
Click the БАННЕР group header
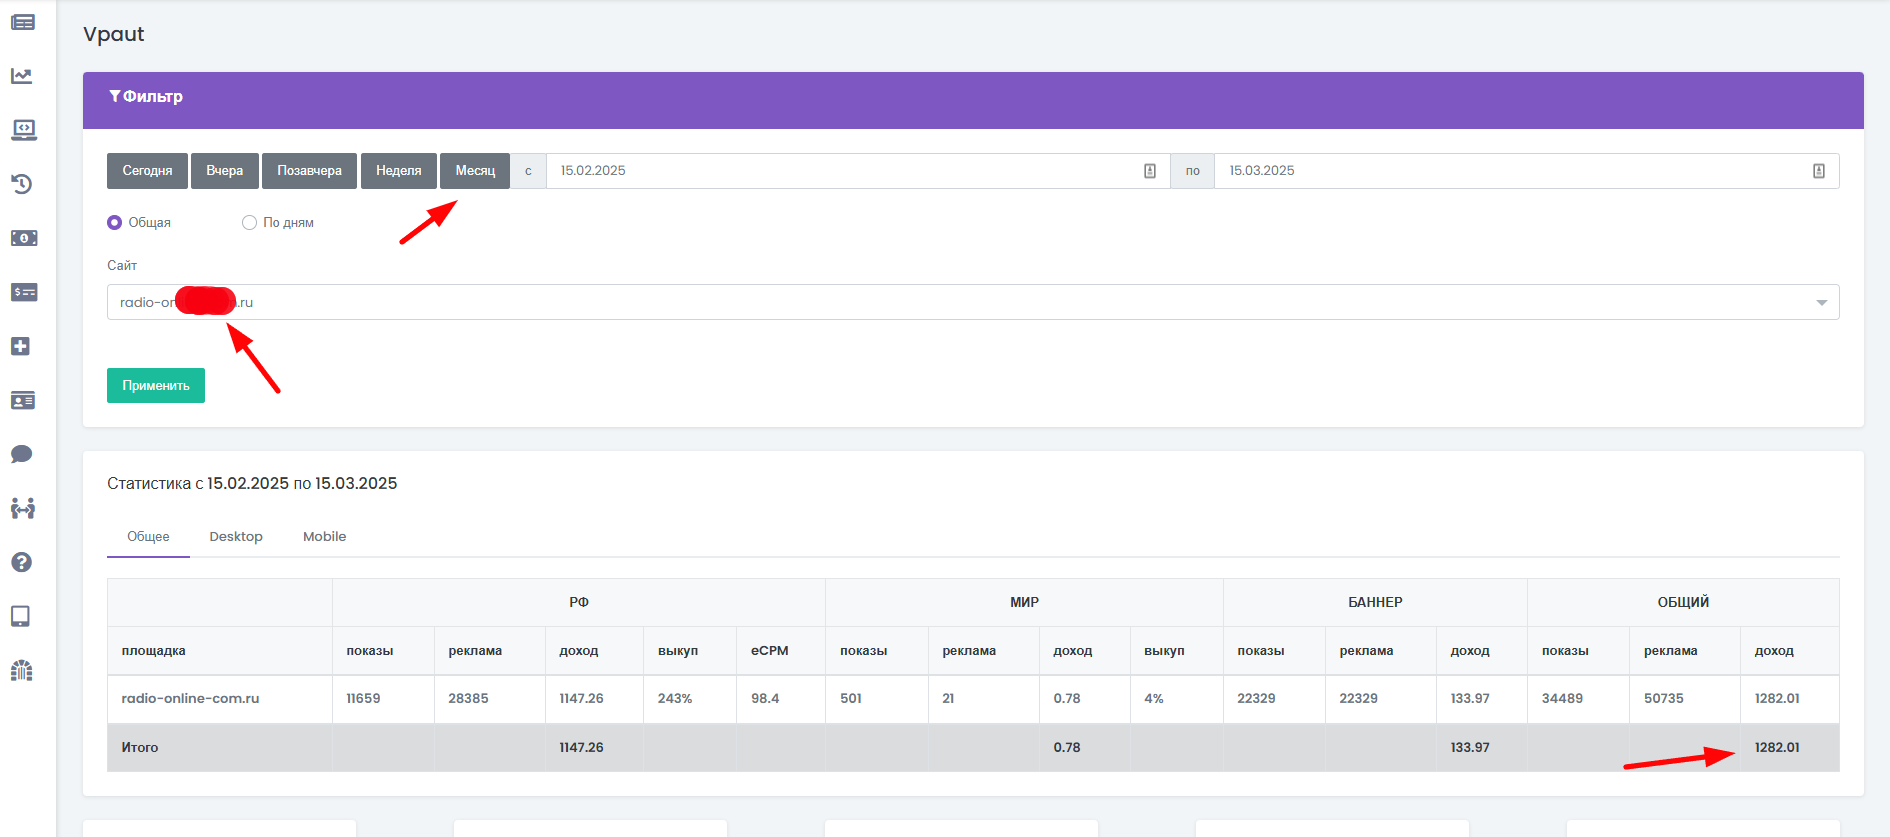pyautogui.click(x=1375, y=602)
